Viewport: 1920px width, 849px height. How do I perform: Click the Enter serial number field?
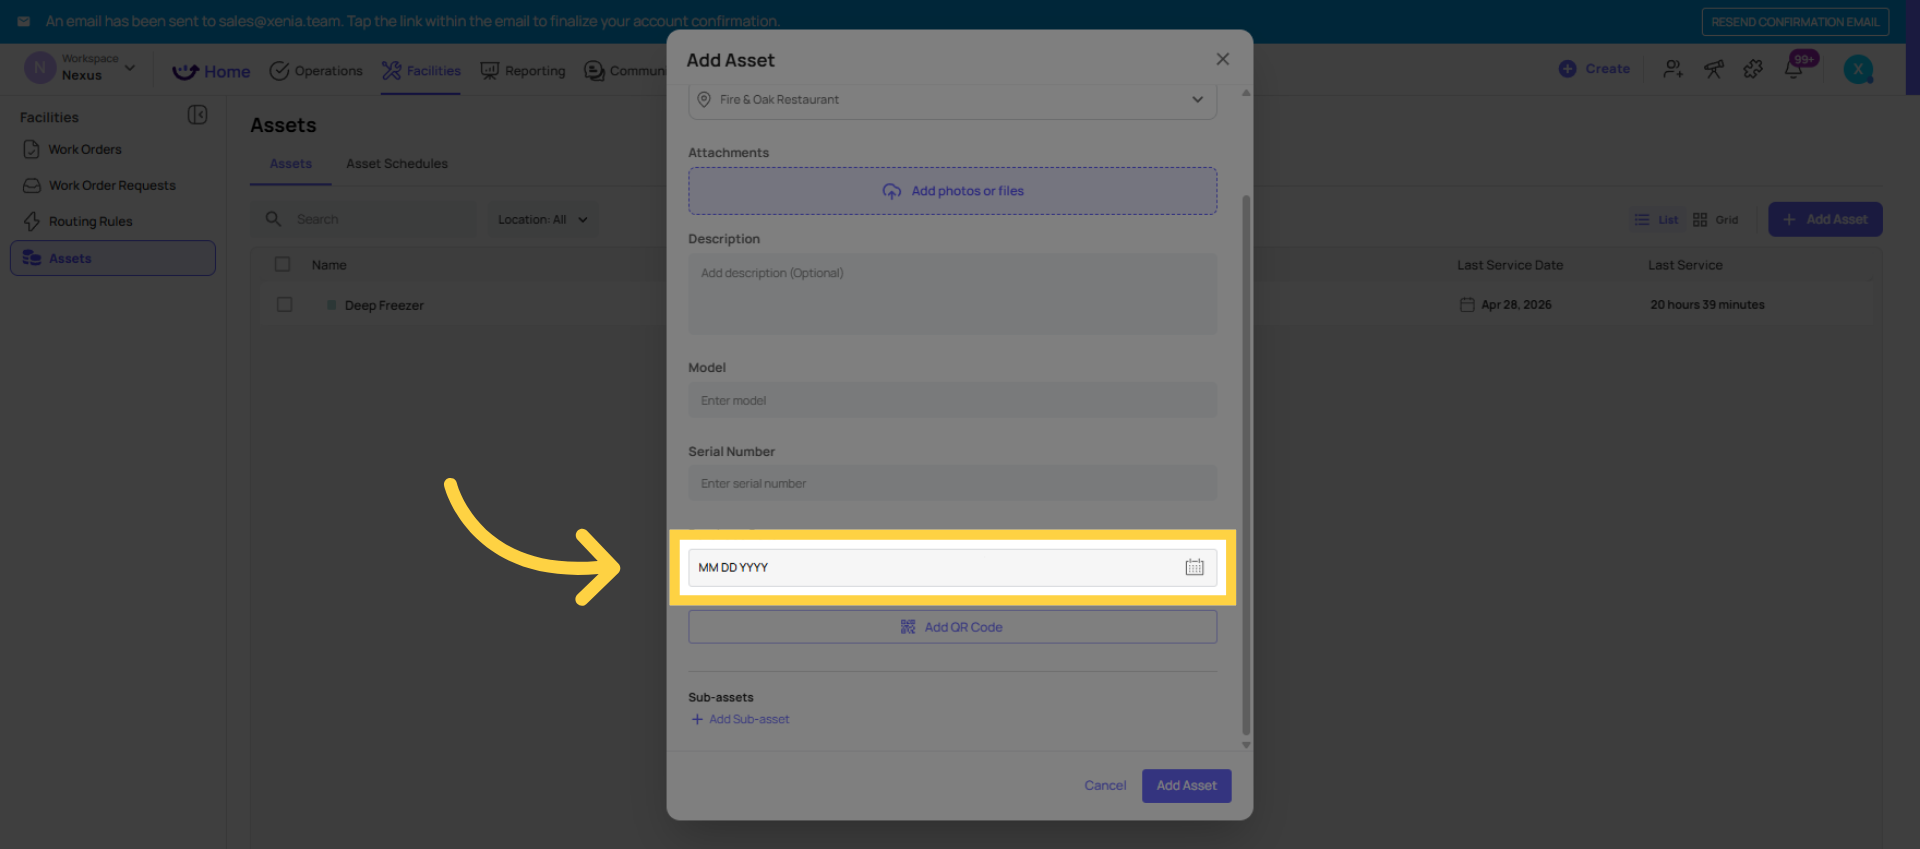tap(952, 483)
